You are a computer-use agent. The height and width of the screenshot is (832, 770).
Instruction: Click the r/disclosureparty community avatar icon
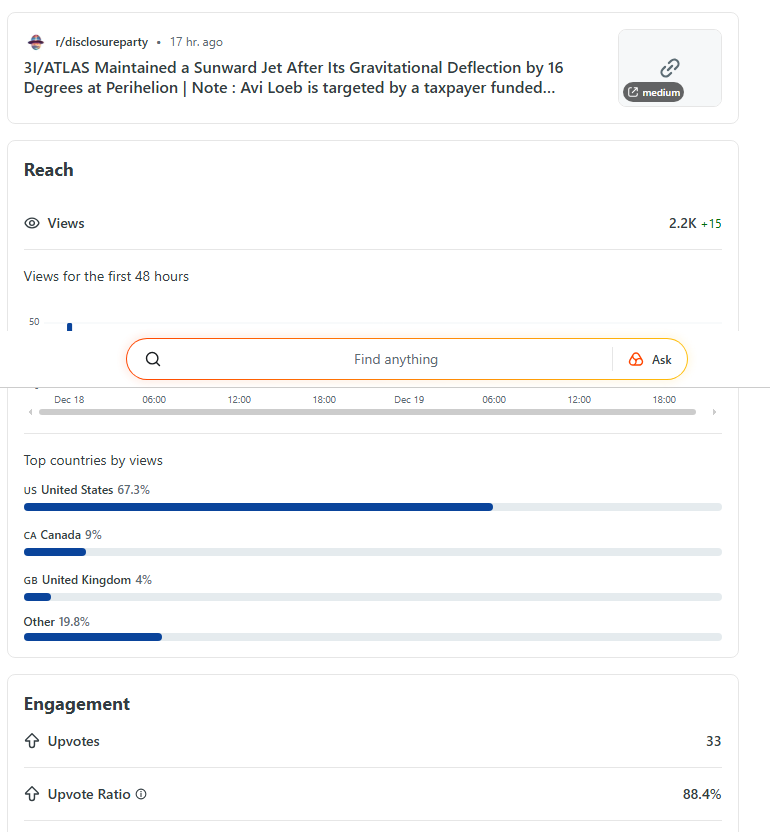[x=36, y=42]
